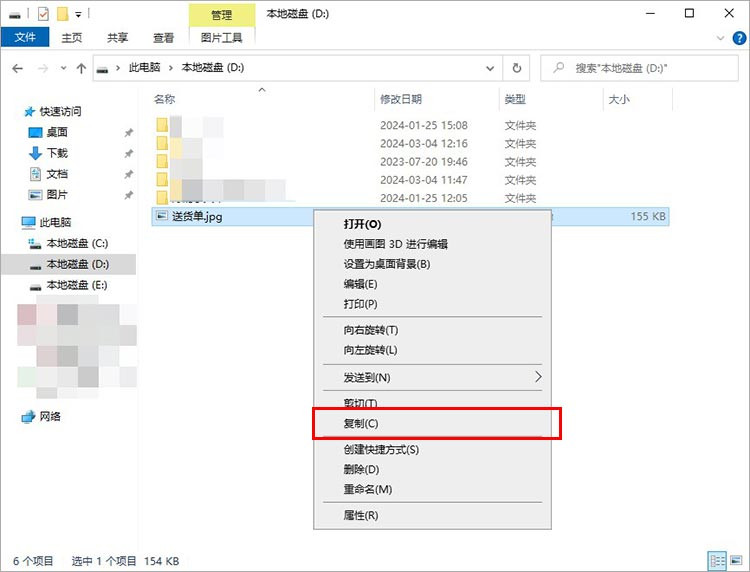Refresh the current folder view
Image resolution: width=750 pixels, height=572 pixels.
pos(517,68)
